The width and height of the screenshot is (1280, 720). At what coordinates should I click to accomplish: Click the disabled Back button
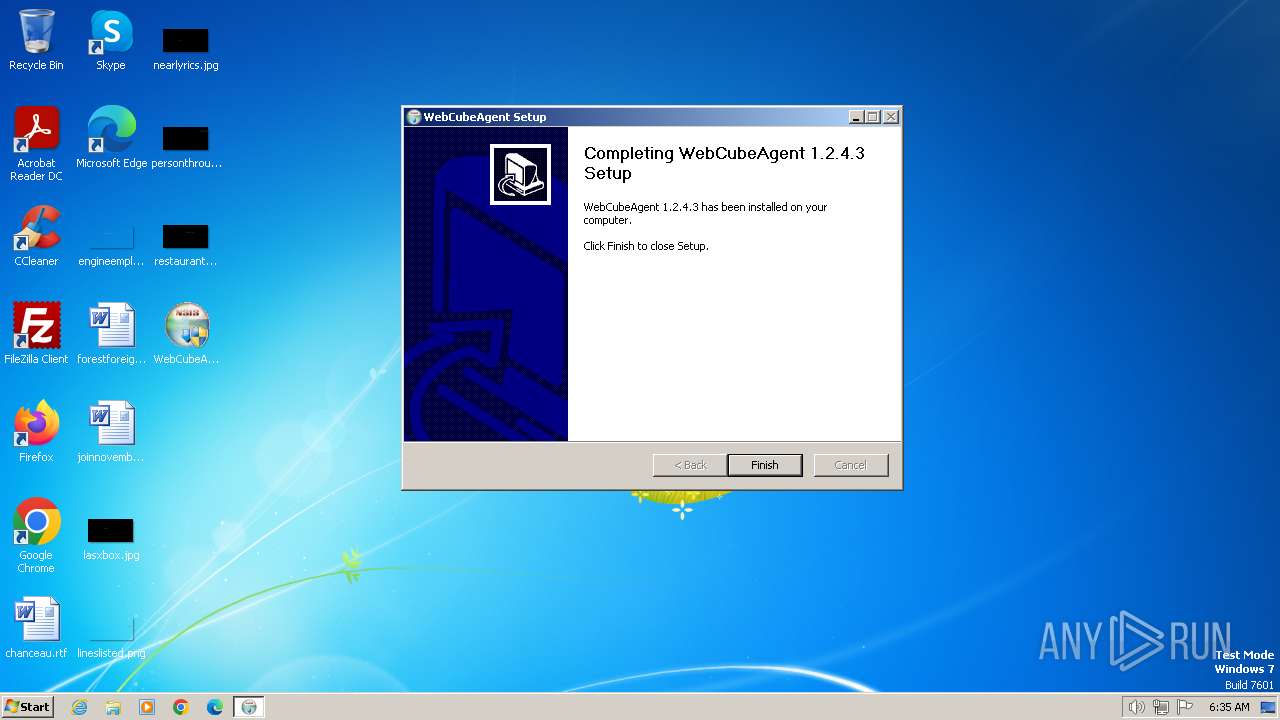(690, 465)
